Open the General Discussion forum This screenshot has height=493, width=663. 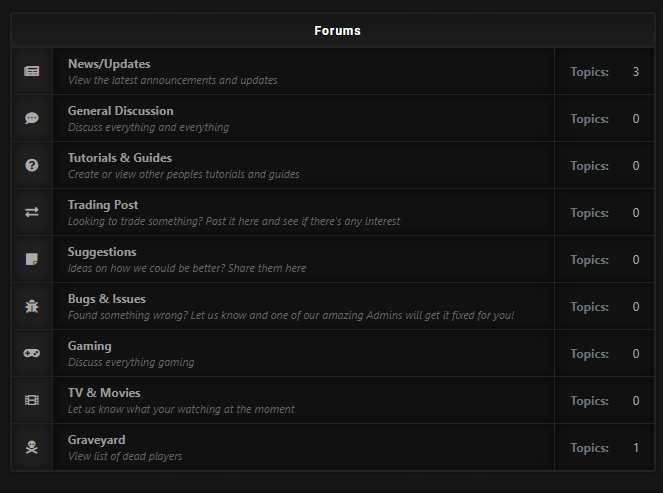(x=120, y=111)
